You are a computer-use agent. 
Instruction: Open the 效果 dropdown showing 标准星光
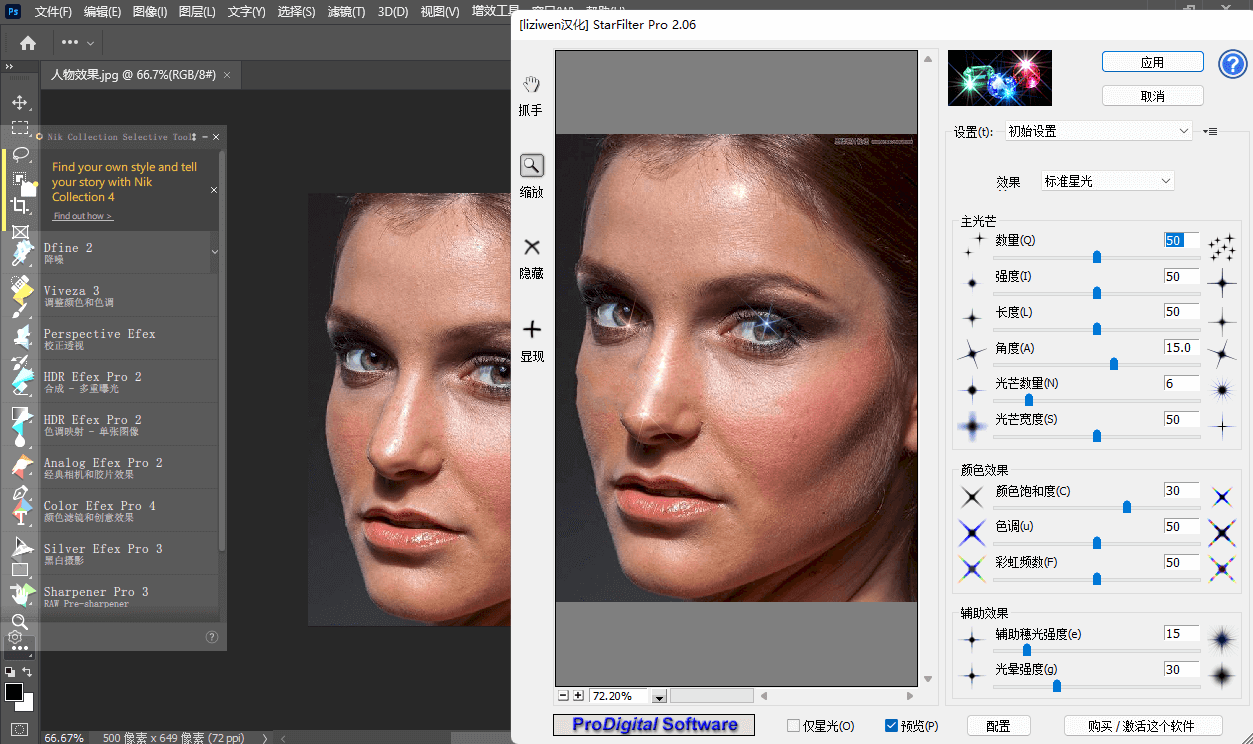1166,180
